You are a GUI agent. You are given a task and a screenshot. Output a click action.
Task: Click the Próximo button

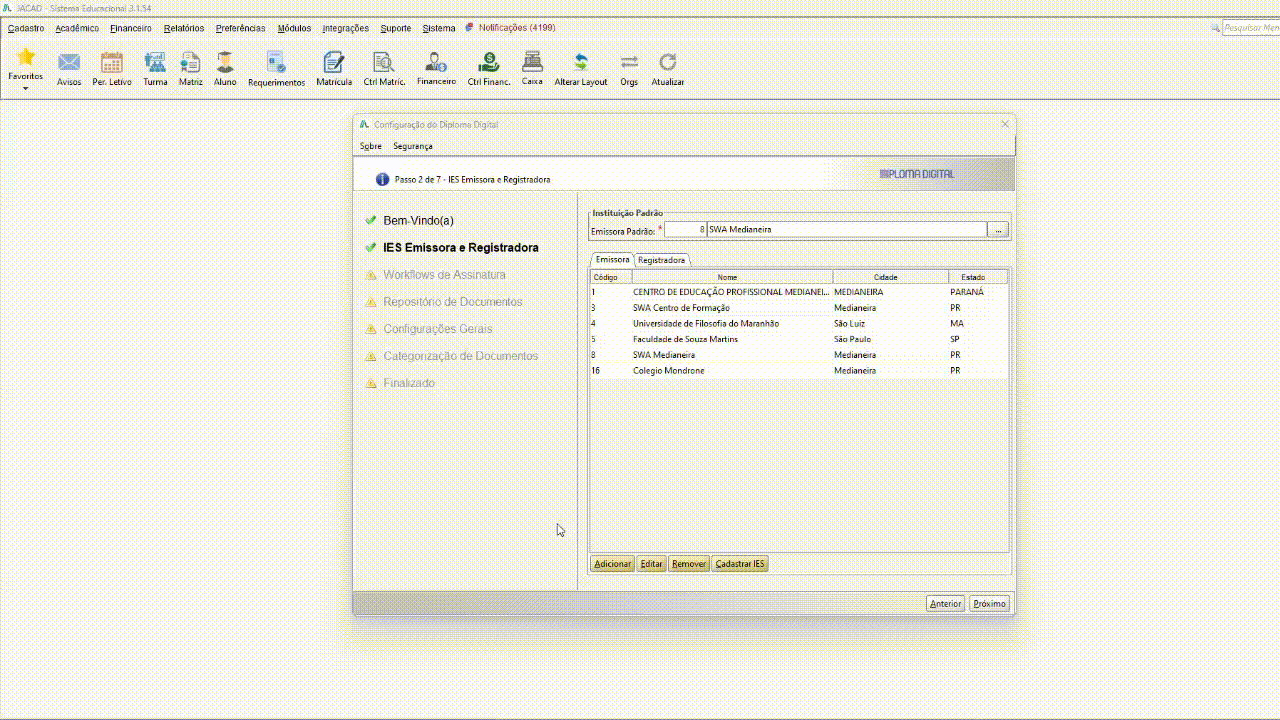click(989, 604)
